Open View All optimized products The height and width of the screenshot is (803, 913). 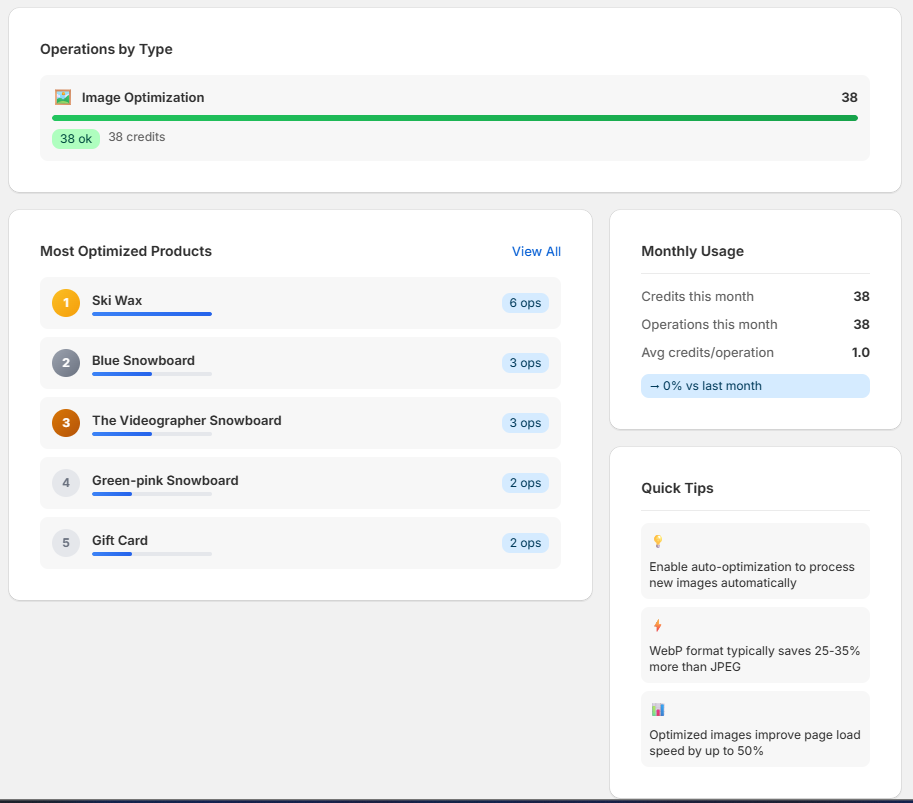pyautogui.click(x=536, y=252)
